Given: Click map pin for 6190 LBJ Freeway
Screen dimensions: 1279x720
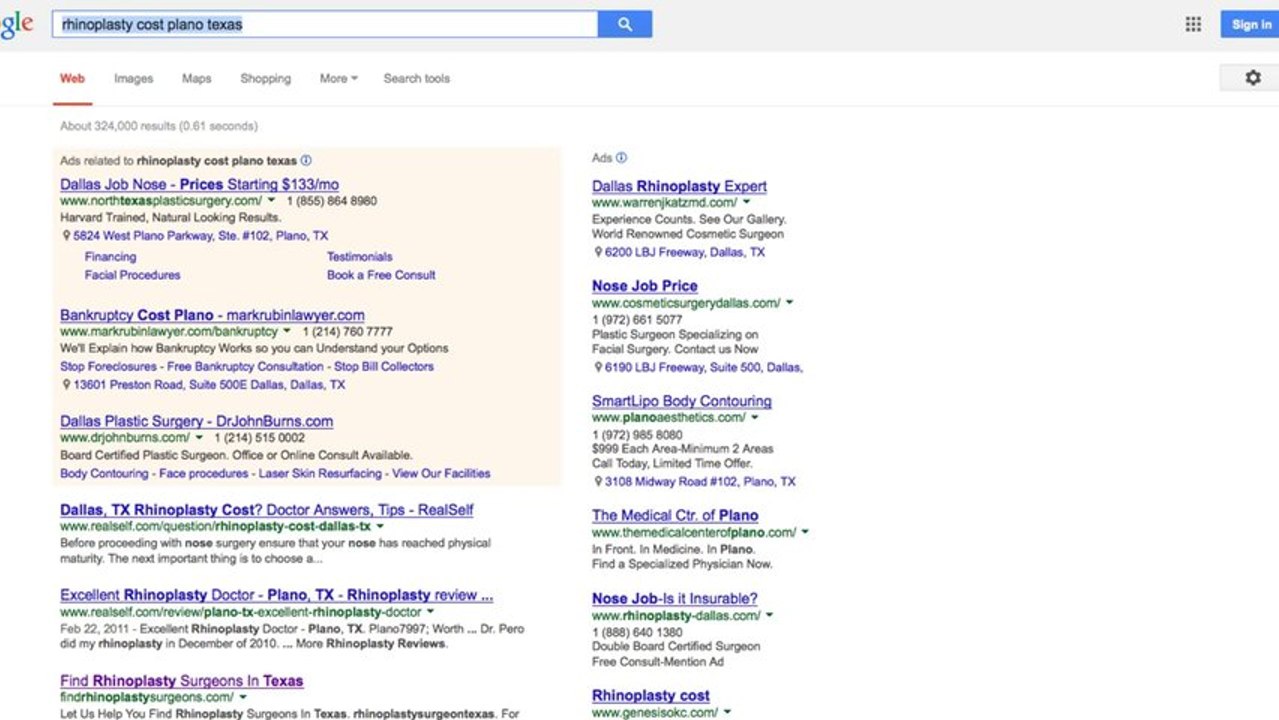Looking at the screenshot, I should click(598, 368).
